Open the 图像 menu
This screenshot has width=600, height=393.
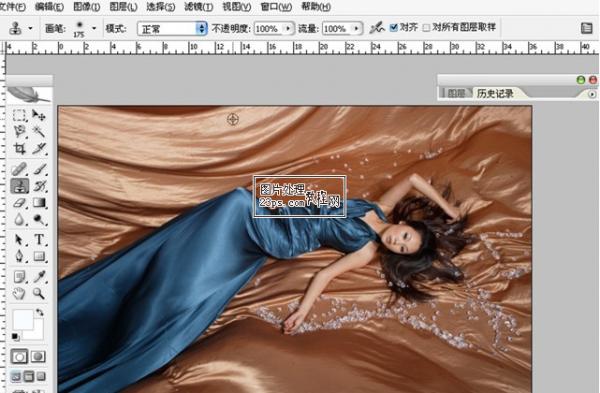(x=86, y=7)
